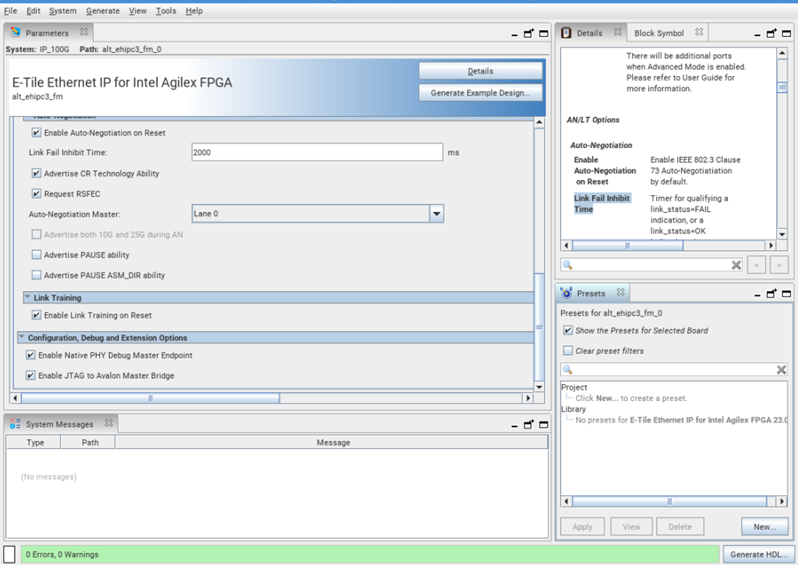Toggle Enable Auto-Negotiation on Reset checkbox

[x=36, y=132]
